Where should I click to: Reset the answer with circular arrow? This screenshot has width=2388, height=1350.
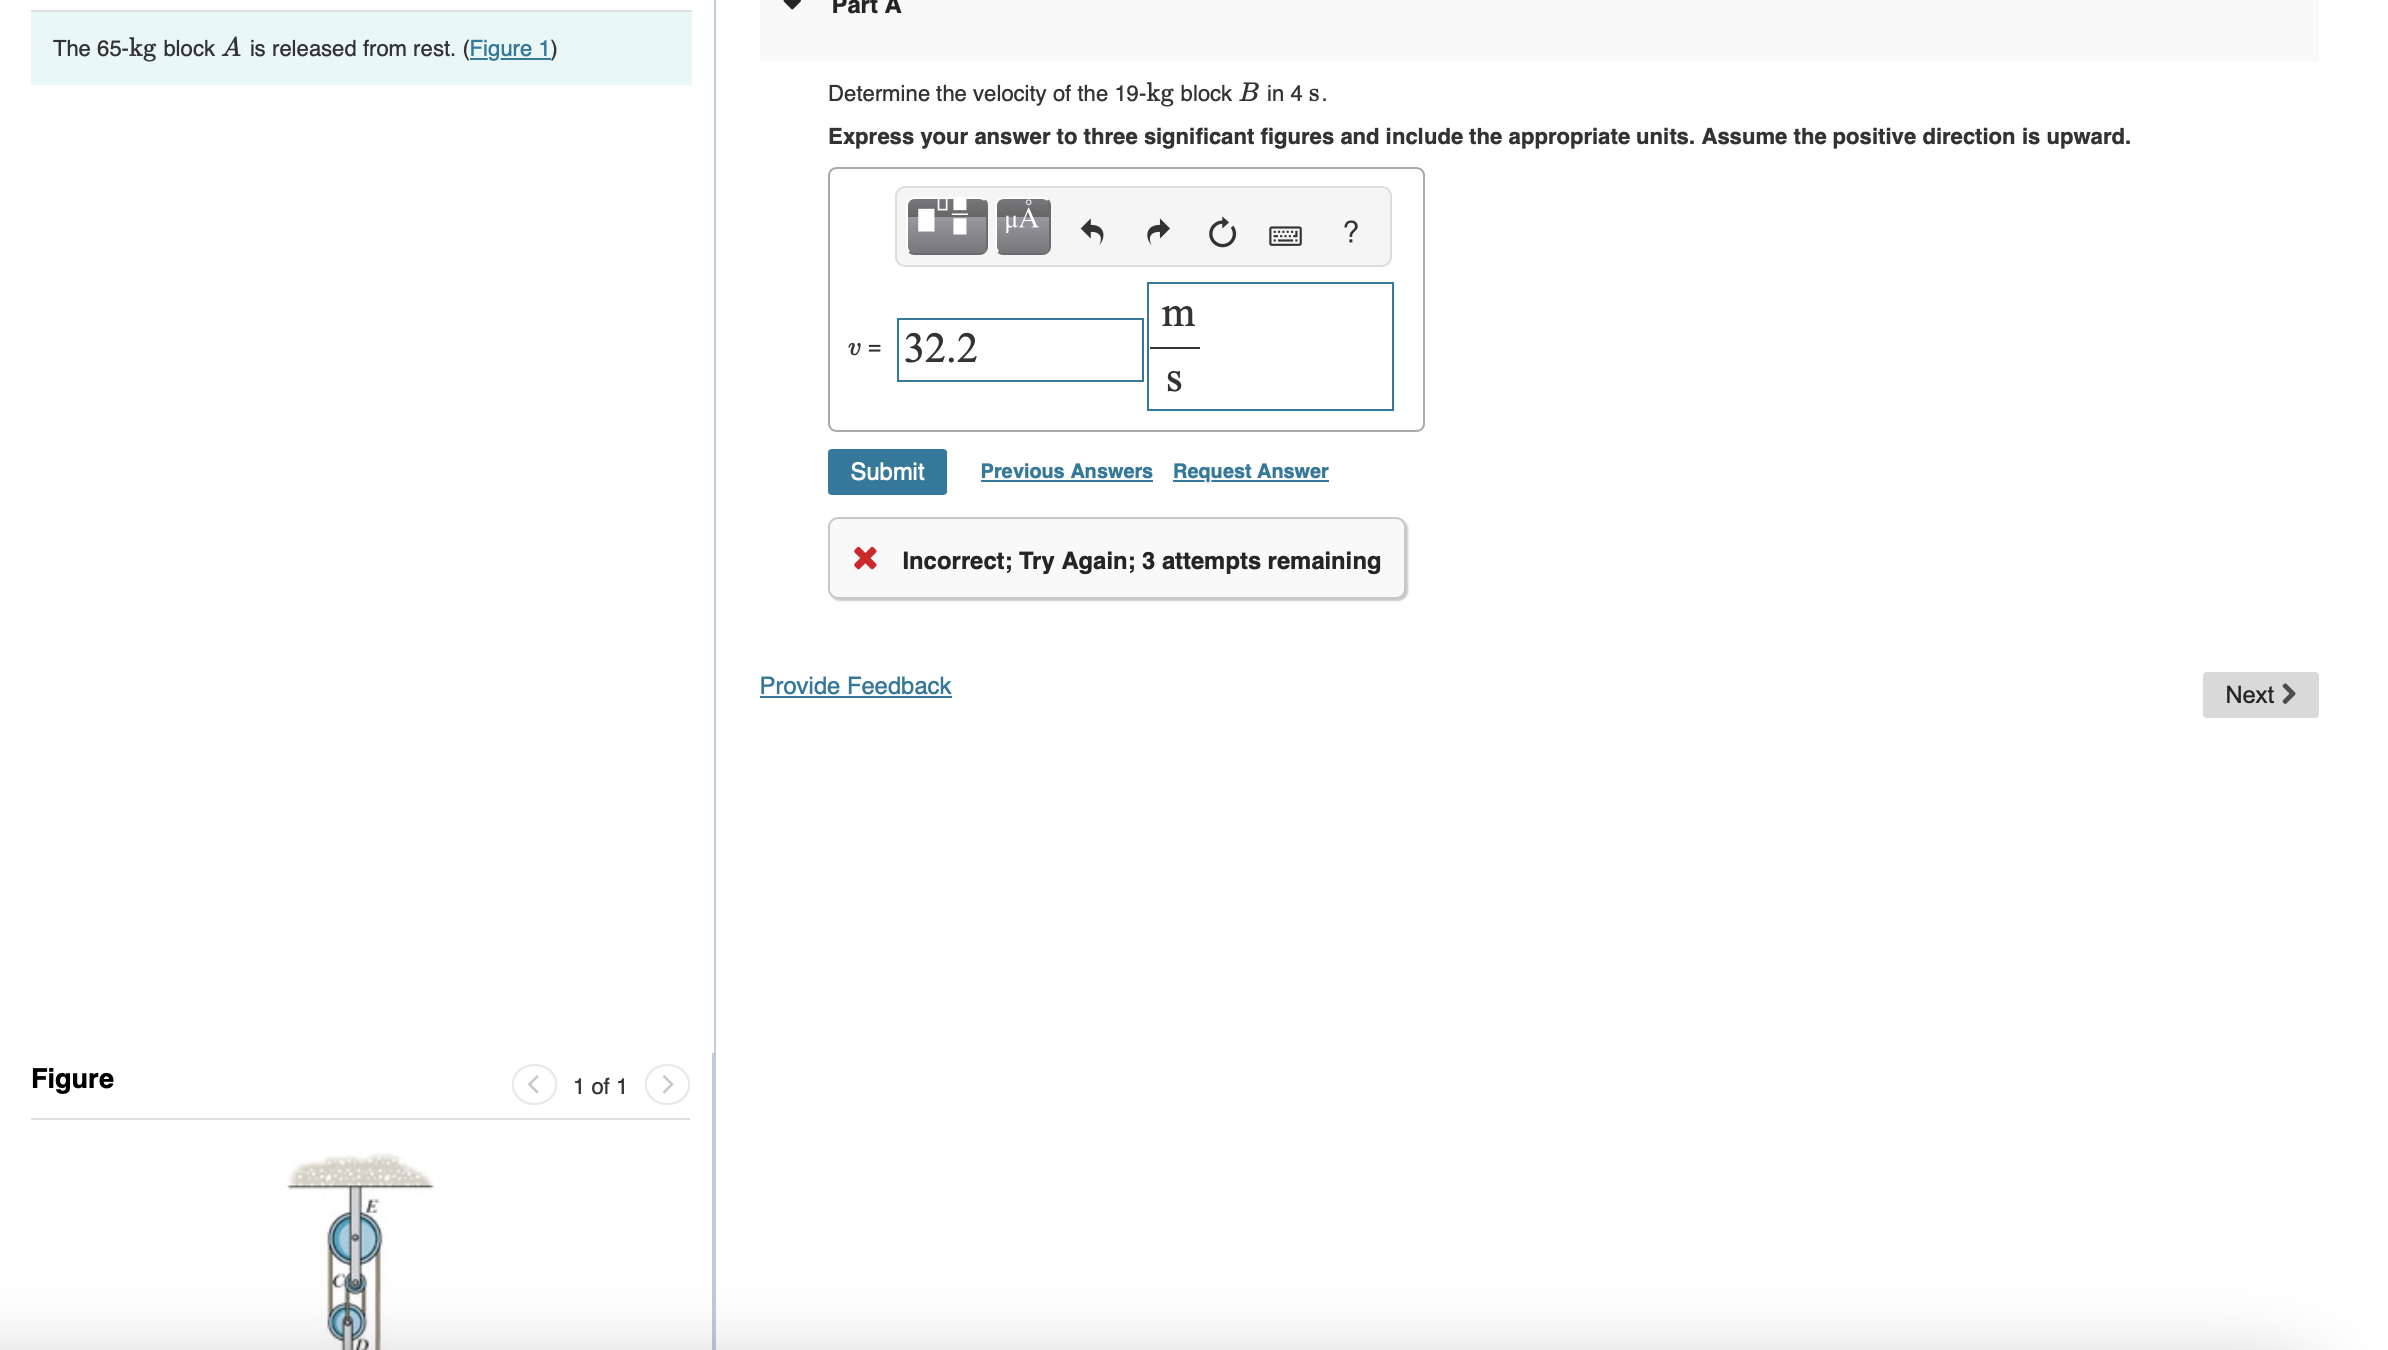(x=1222, y=233)
